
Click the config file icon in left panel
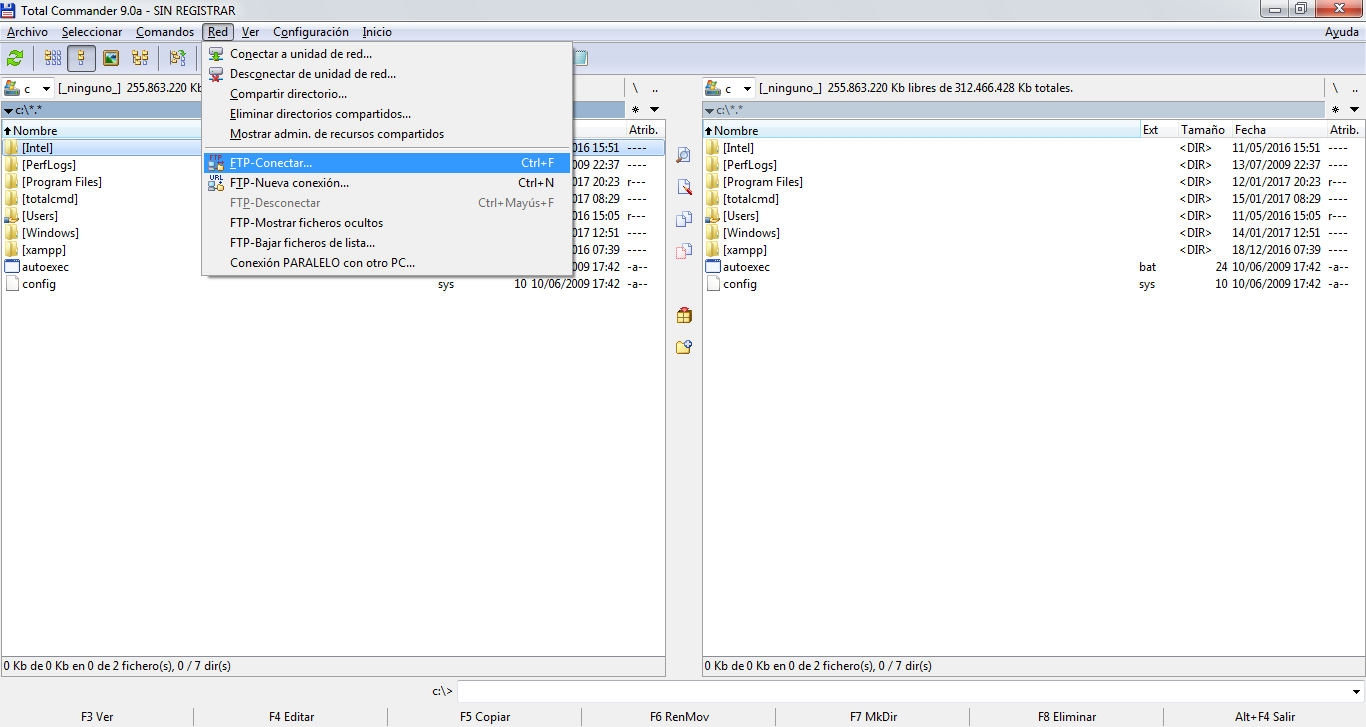(12, 283)
